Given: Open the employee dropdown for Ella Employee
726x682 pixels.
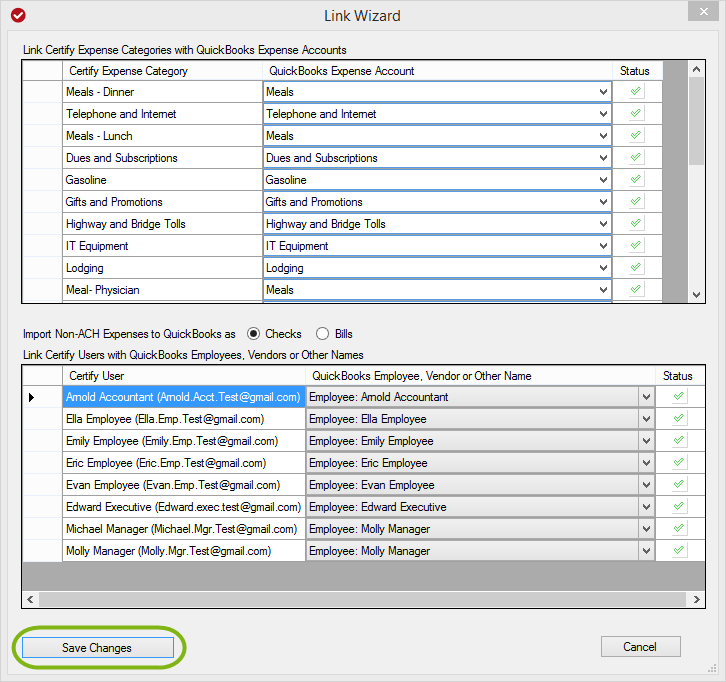Looking at the screenshot, I should [646, 419].
